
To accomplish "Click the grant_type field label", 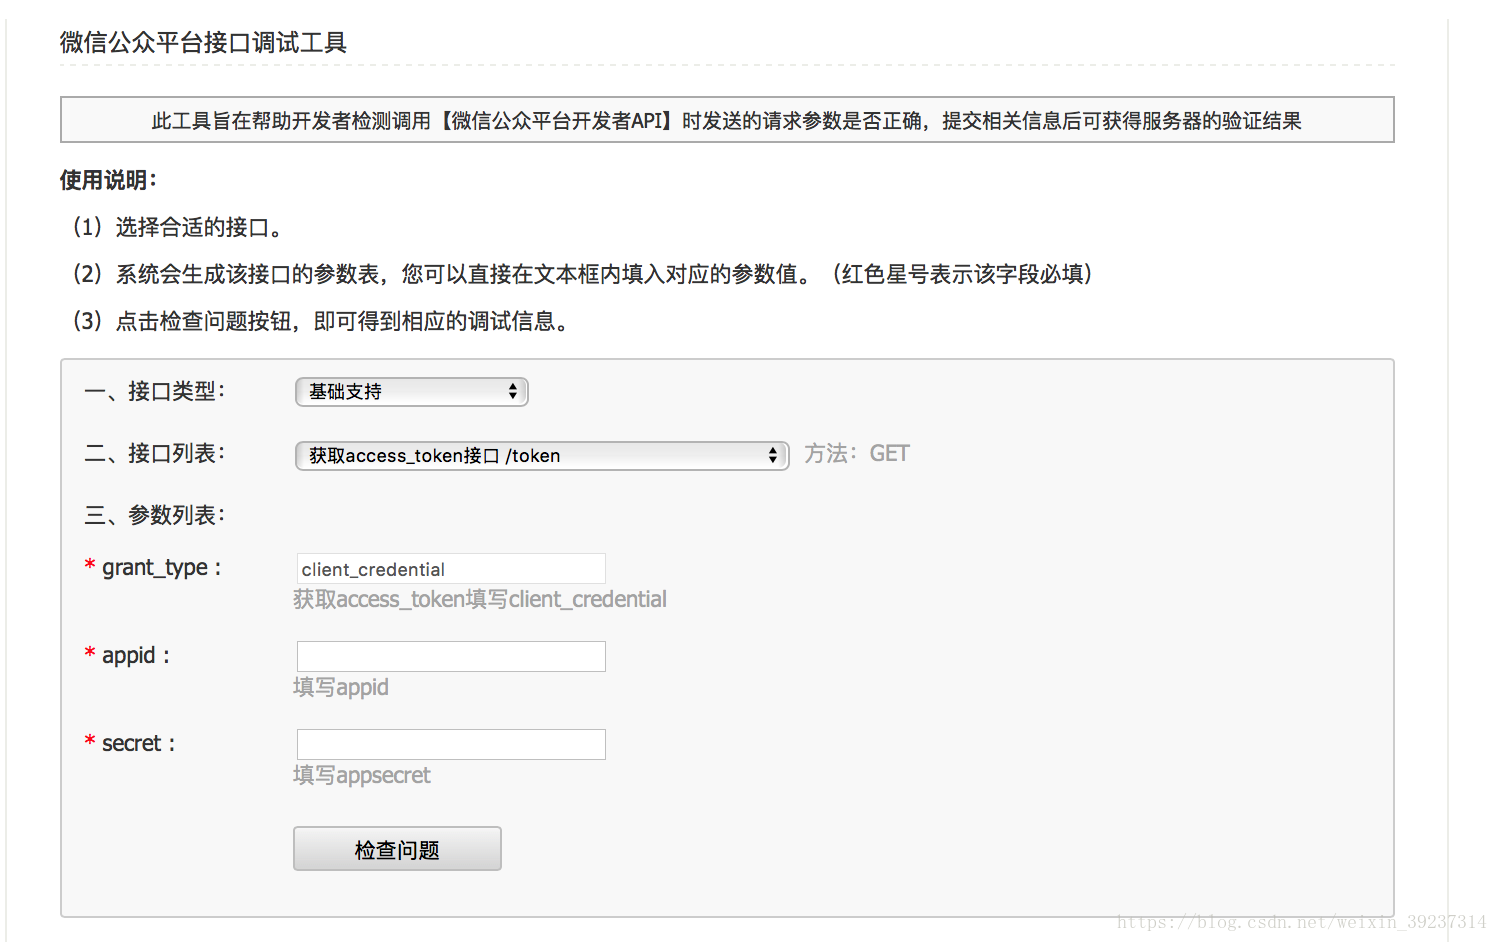I will click(x=161, y=568).
